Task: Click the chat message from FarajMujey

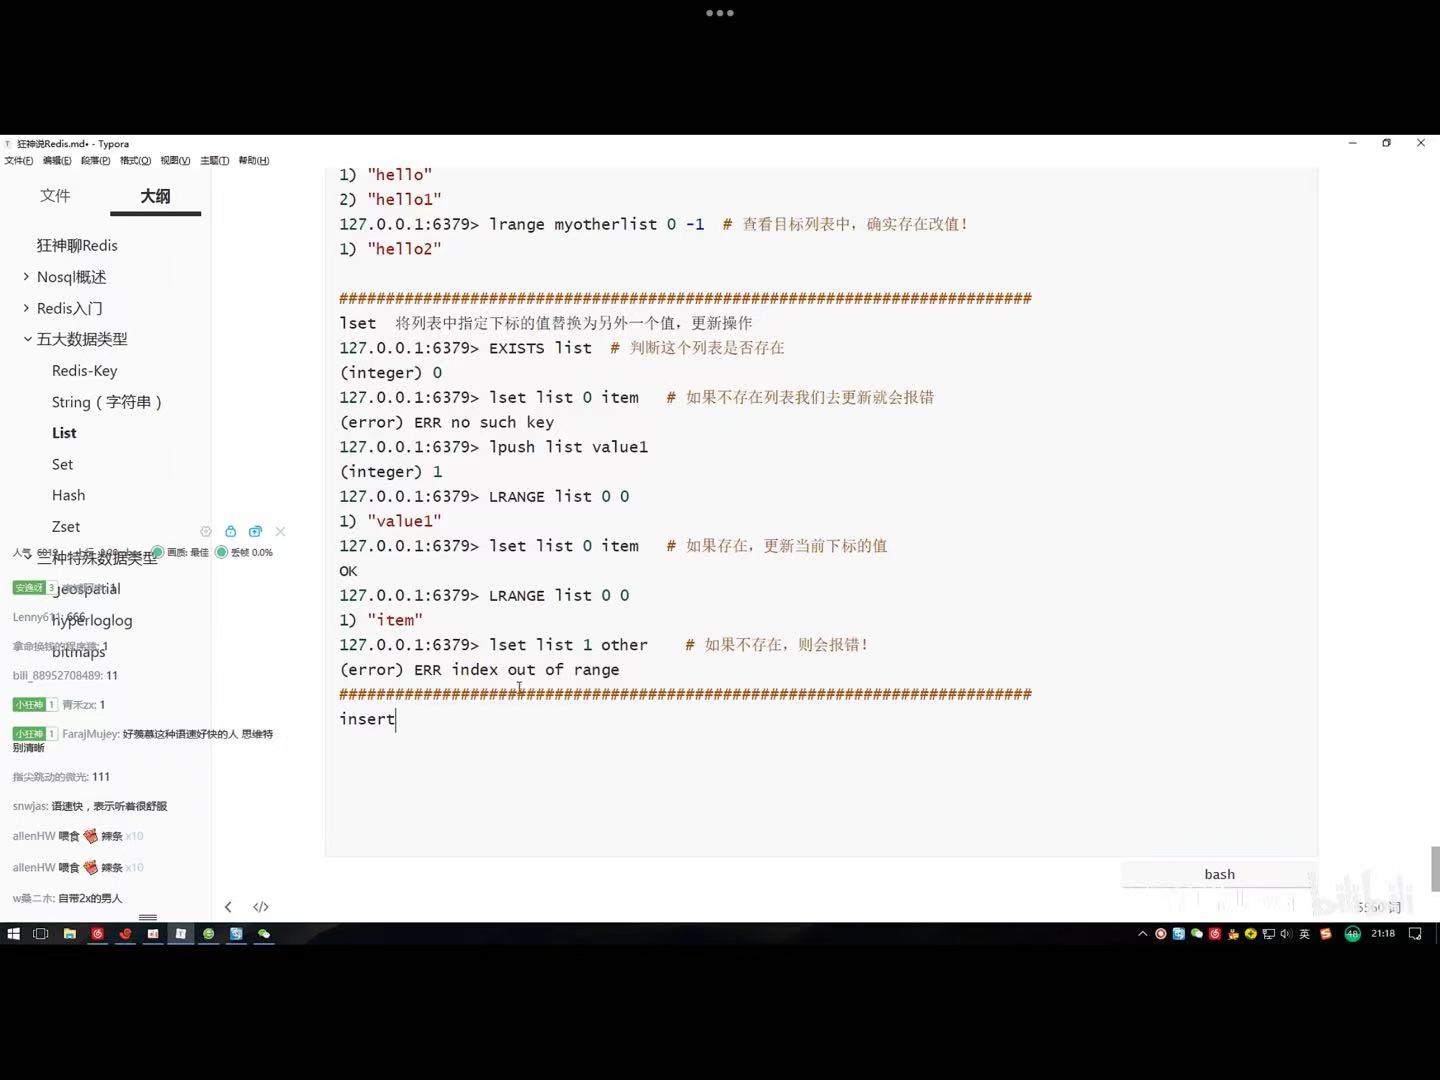Action: click(143, 740)
